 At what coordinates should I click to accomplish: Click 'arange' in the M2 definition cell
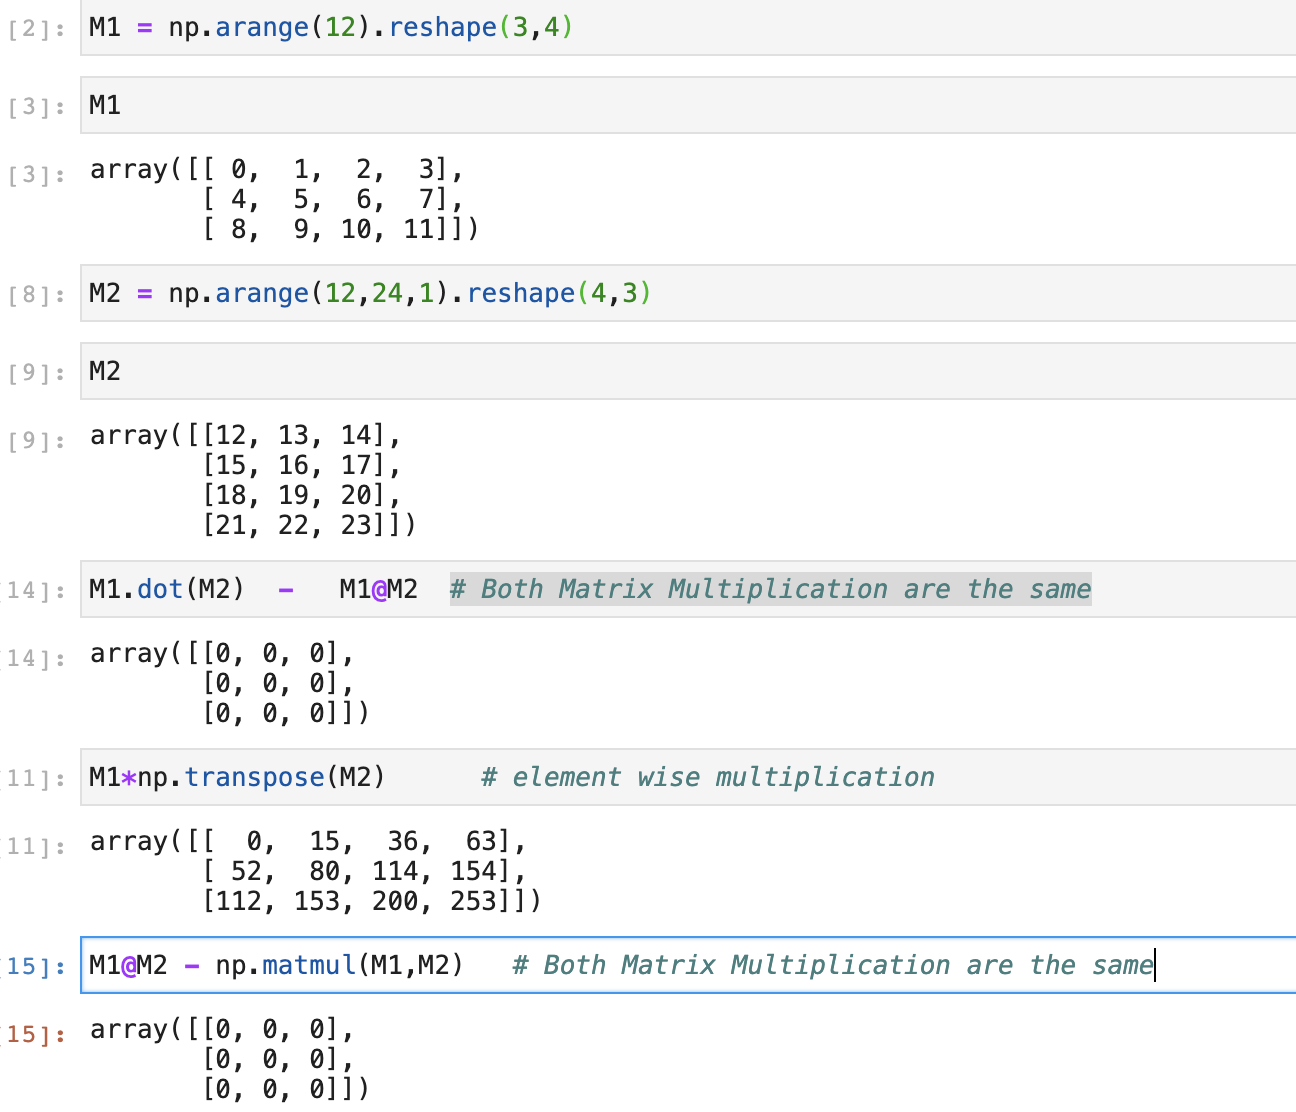[262, 293]
